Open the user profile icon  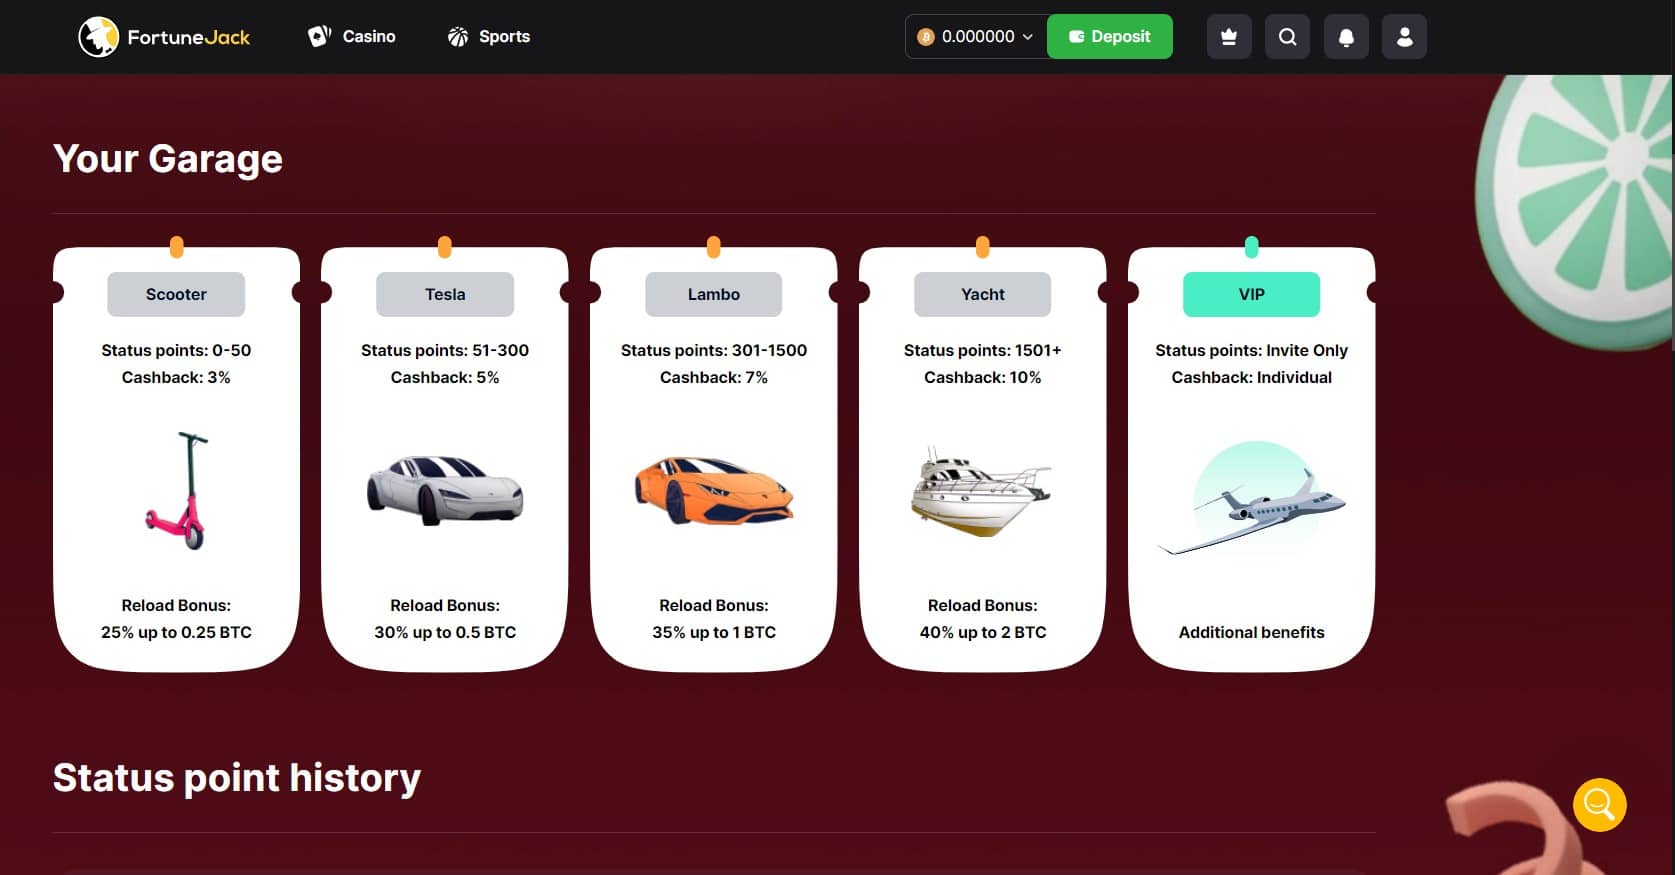click(x=1404, y=37)
